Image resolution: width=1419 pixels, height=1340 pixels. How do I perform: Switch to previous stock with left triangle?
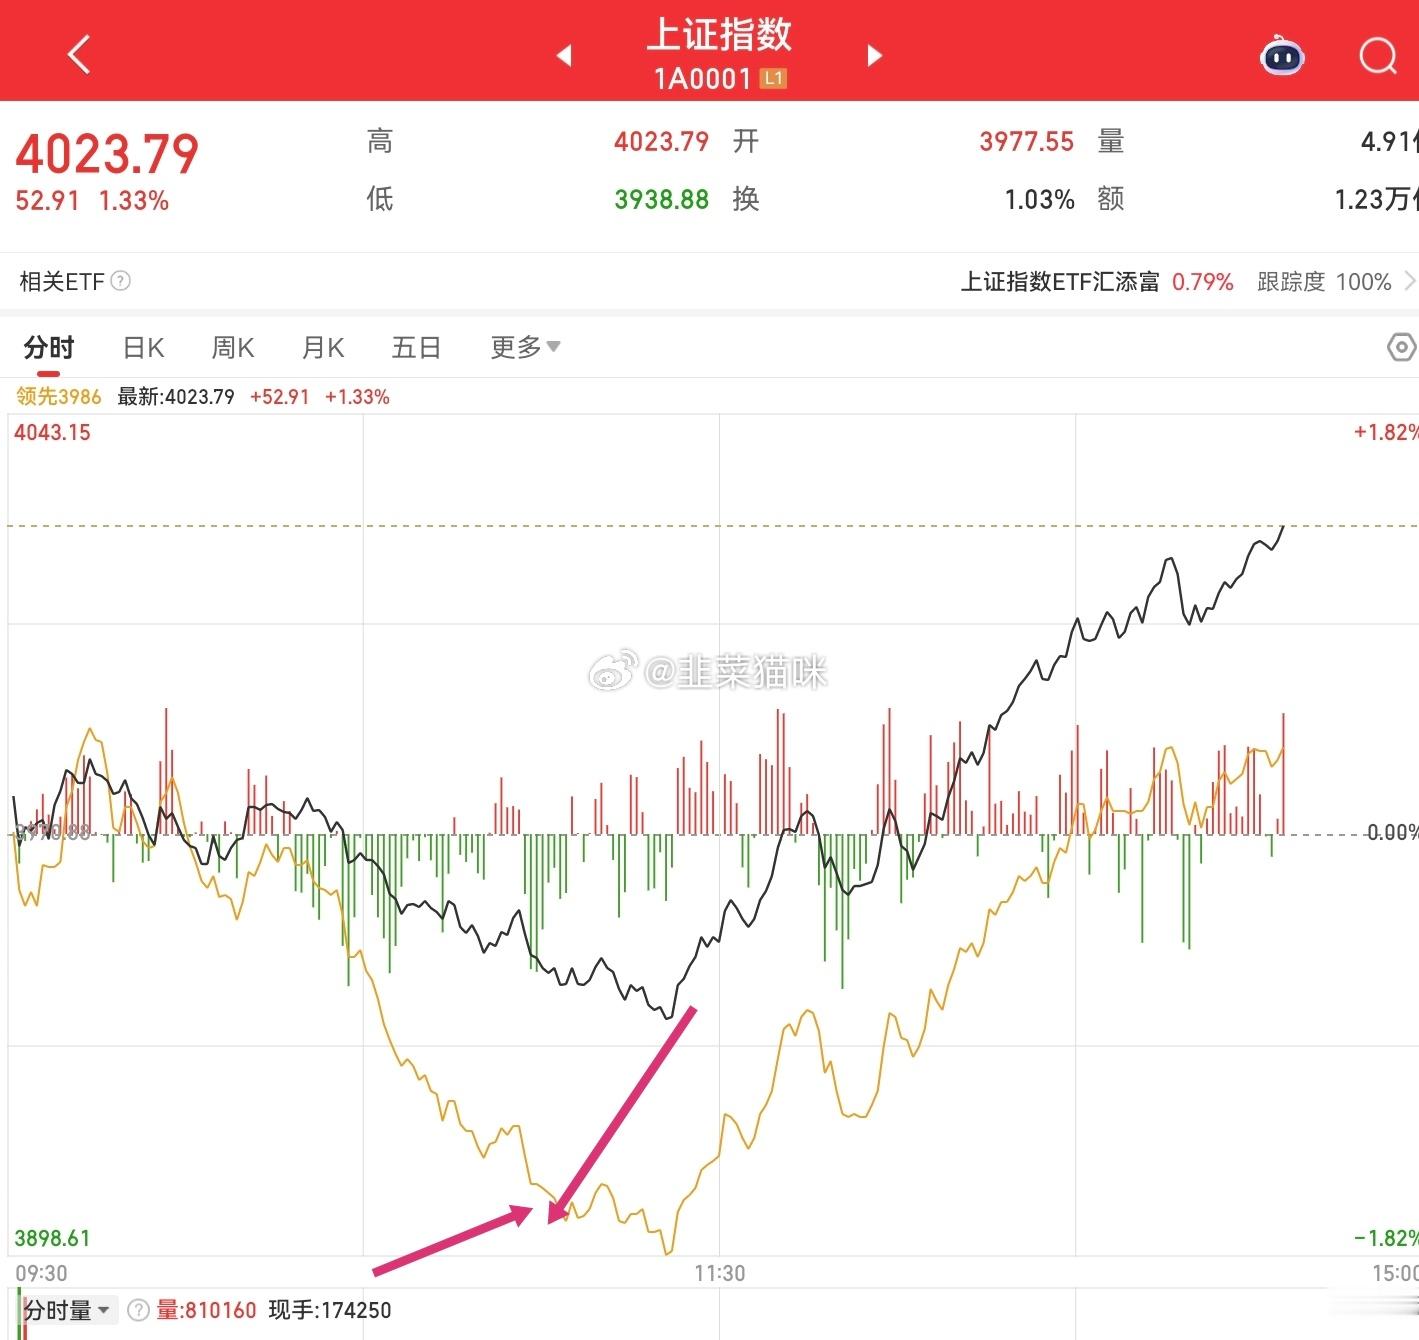coord(564,56)
